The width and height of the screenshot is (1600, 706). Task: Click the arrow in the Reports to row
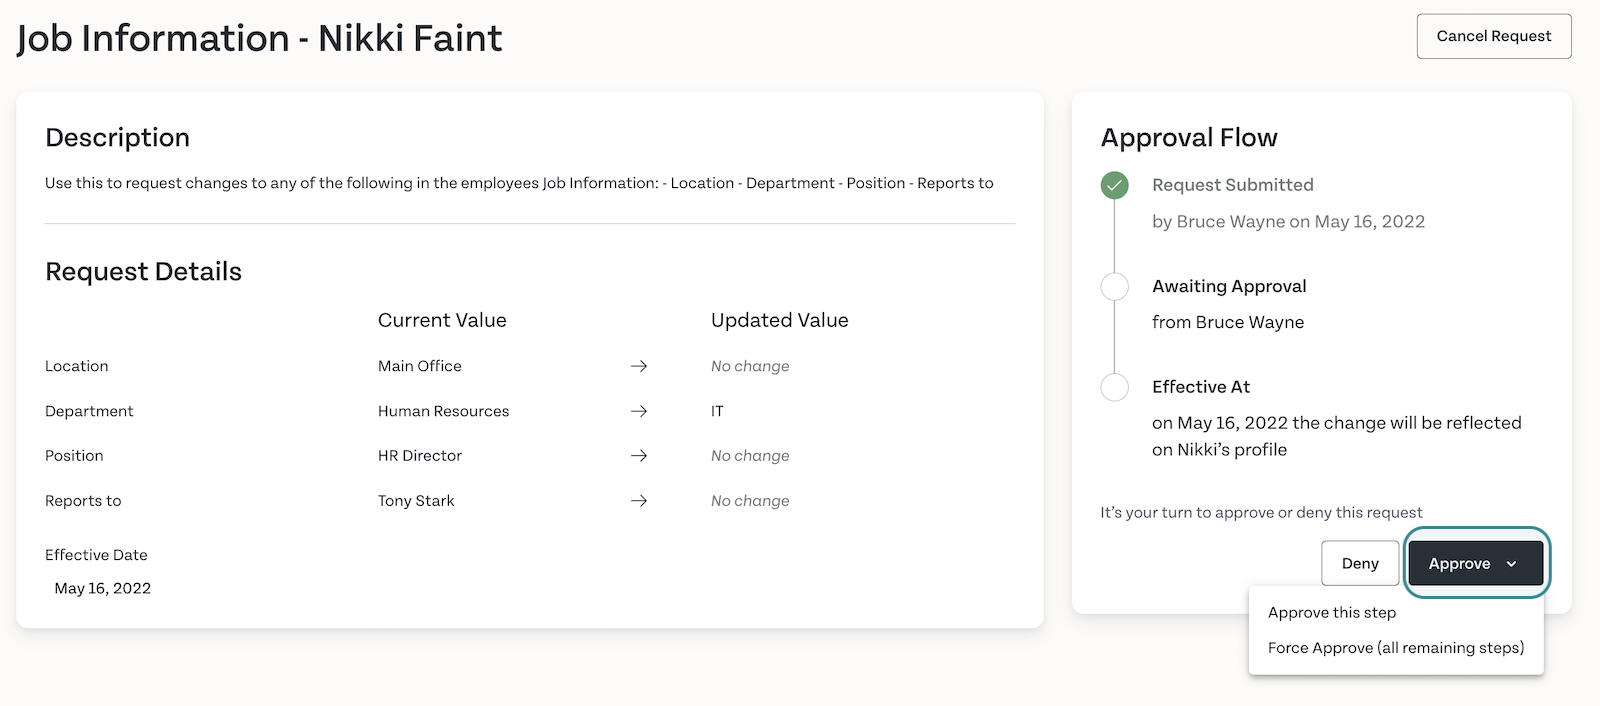click(639, 500)
